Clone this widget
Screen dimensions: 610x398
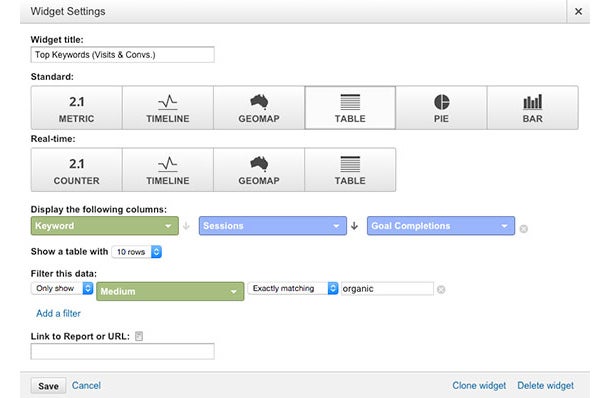pyautogui.click(x=479, y=386)
